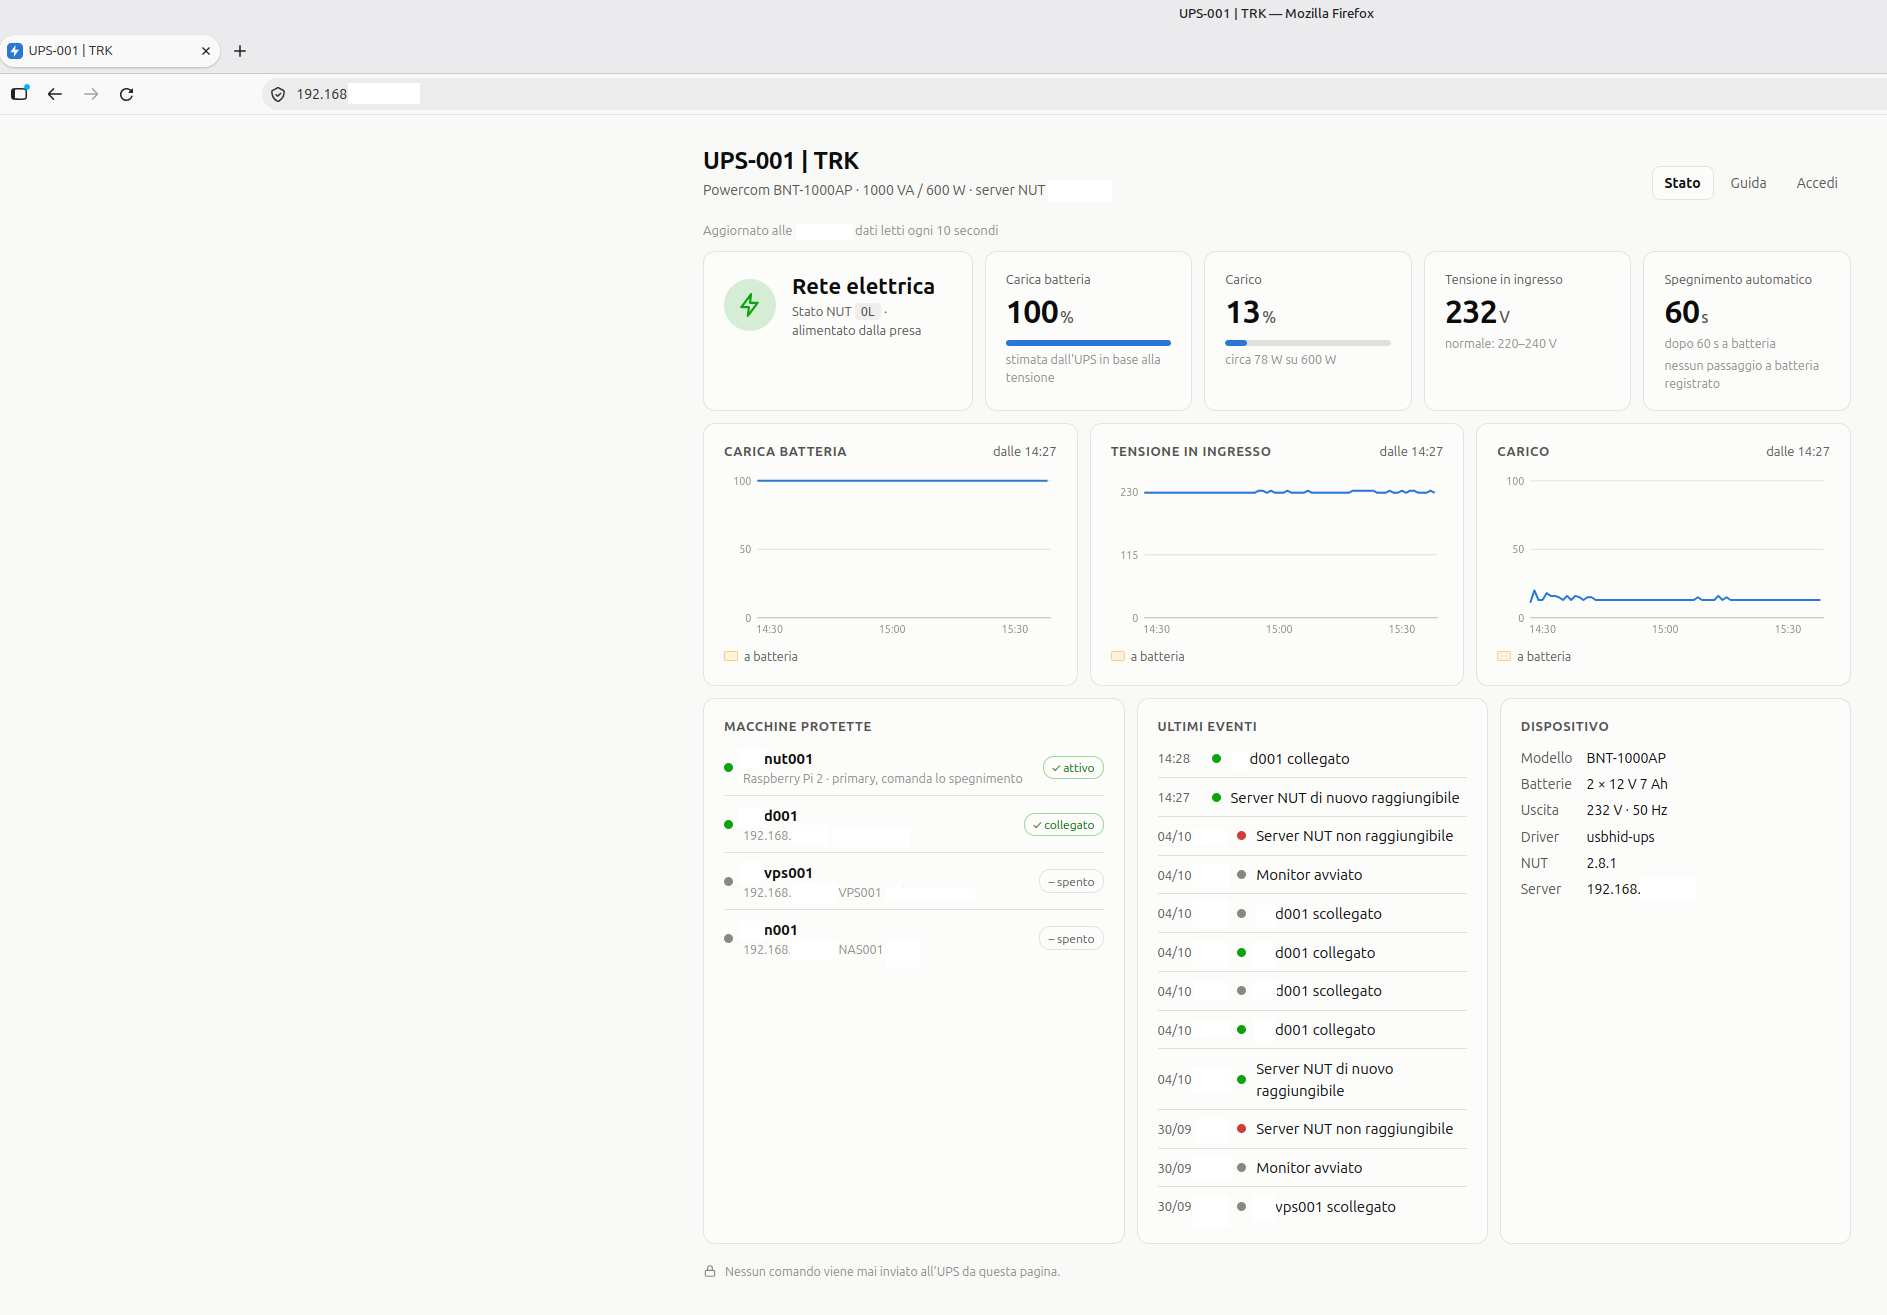Click the 'vps001' machine name

pos(788,873)
